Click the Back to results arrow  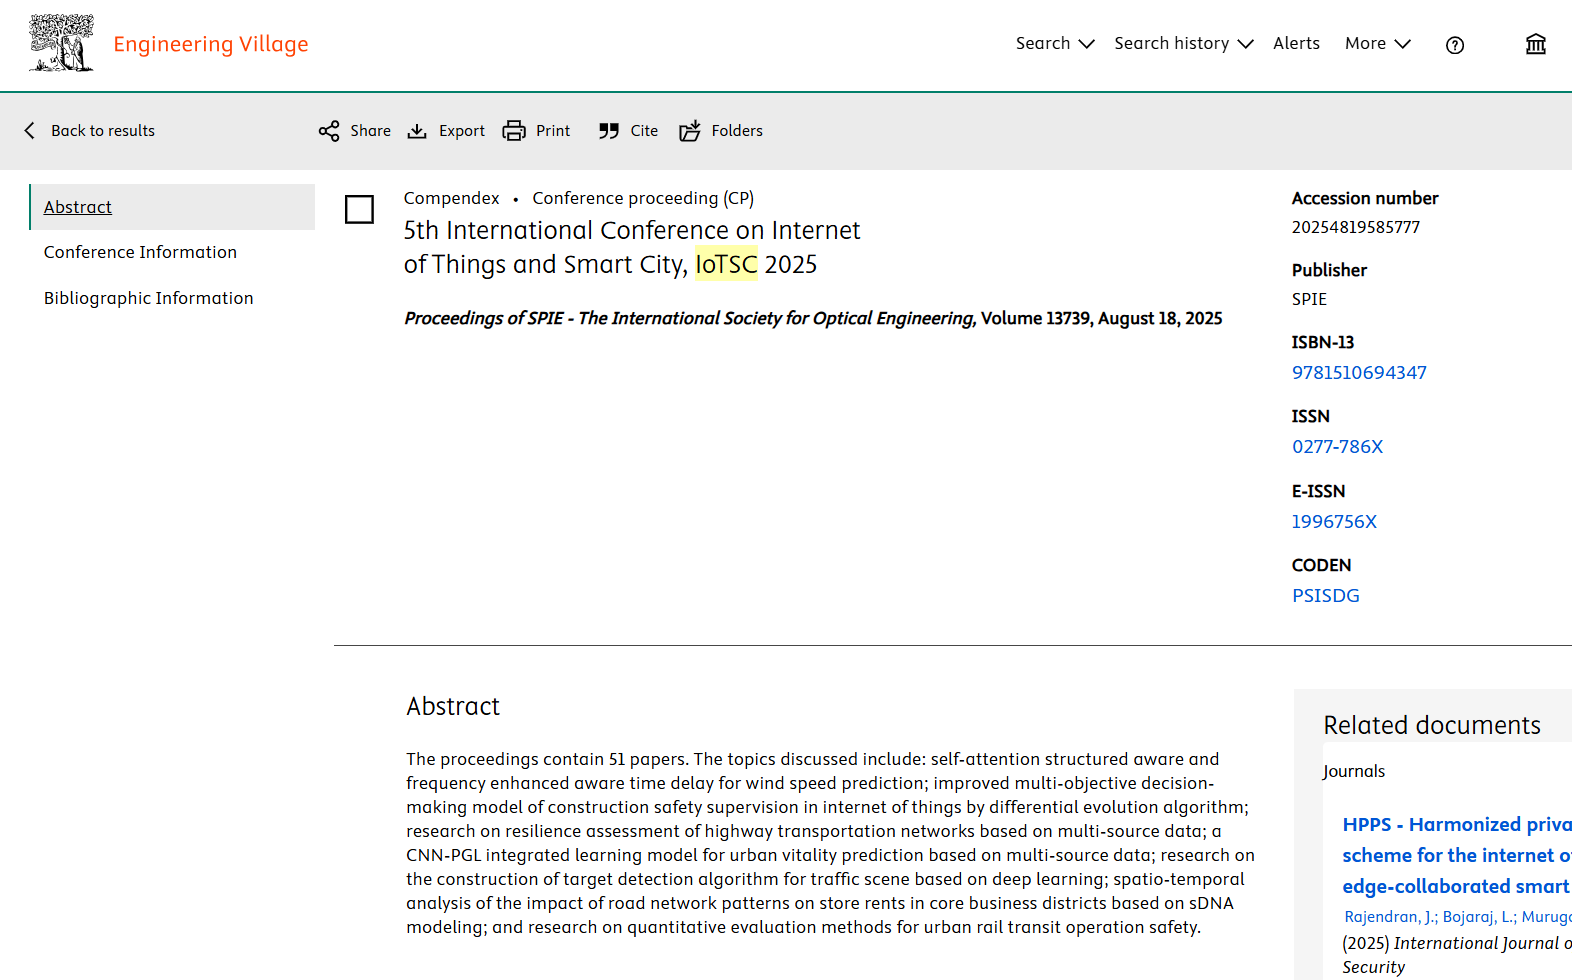pos(30,131)
